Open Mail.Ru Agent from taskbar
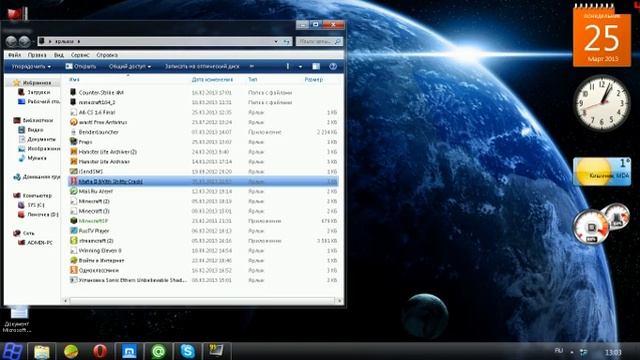 (158, 351)
